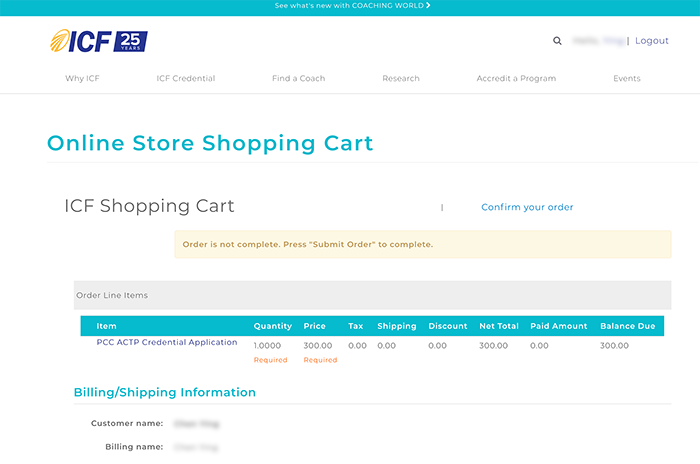Screen dimensions: 700x464
Task: Click the Net Total column header
Action: pos(498,326)
